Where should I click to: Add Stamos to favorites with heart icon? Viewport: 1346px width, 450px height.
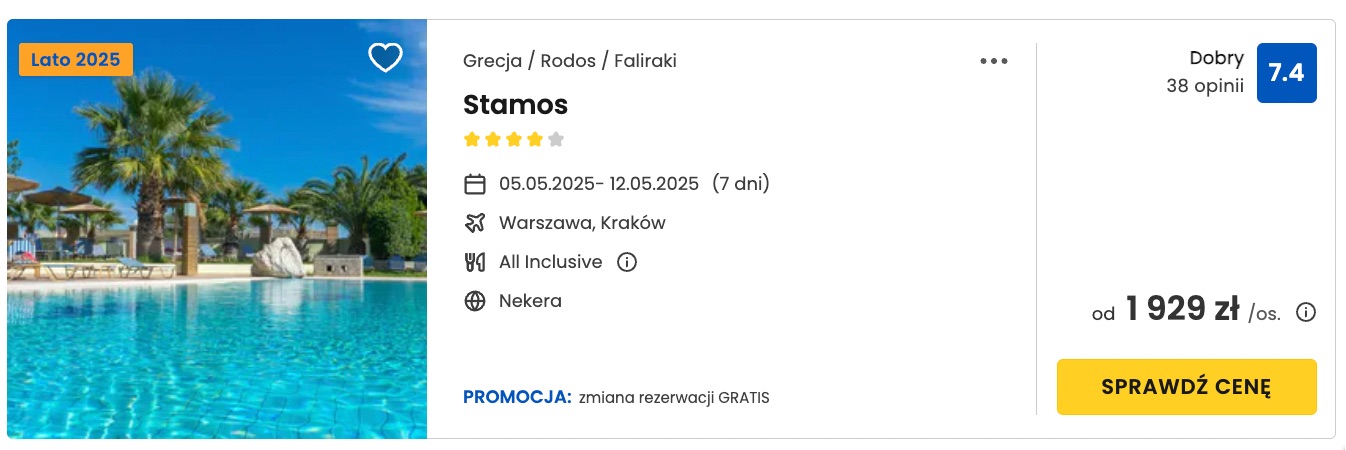[385, 58]
